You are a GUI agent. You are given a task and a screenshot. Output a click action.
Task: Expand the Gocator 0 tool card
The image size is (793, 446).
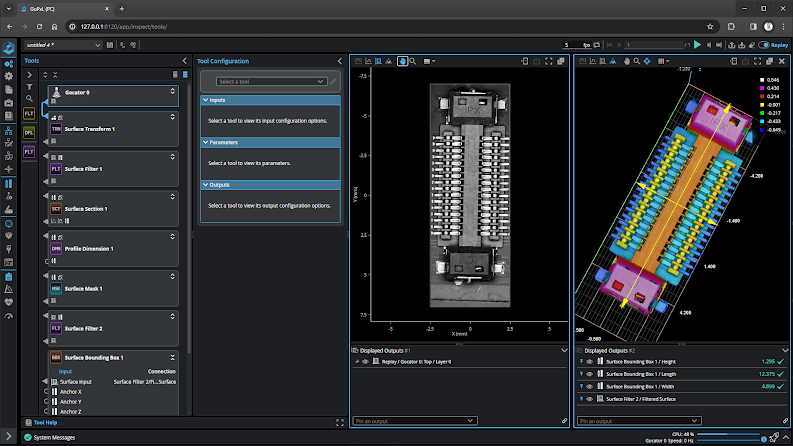click(x=172, y=92)
